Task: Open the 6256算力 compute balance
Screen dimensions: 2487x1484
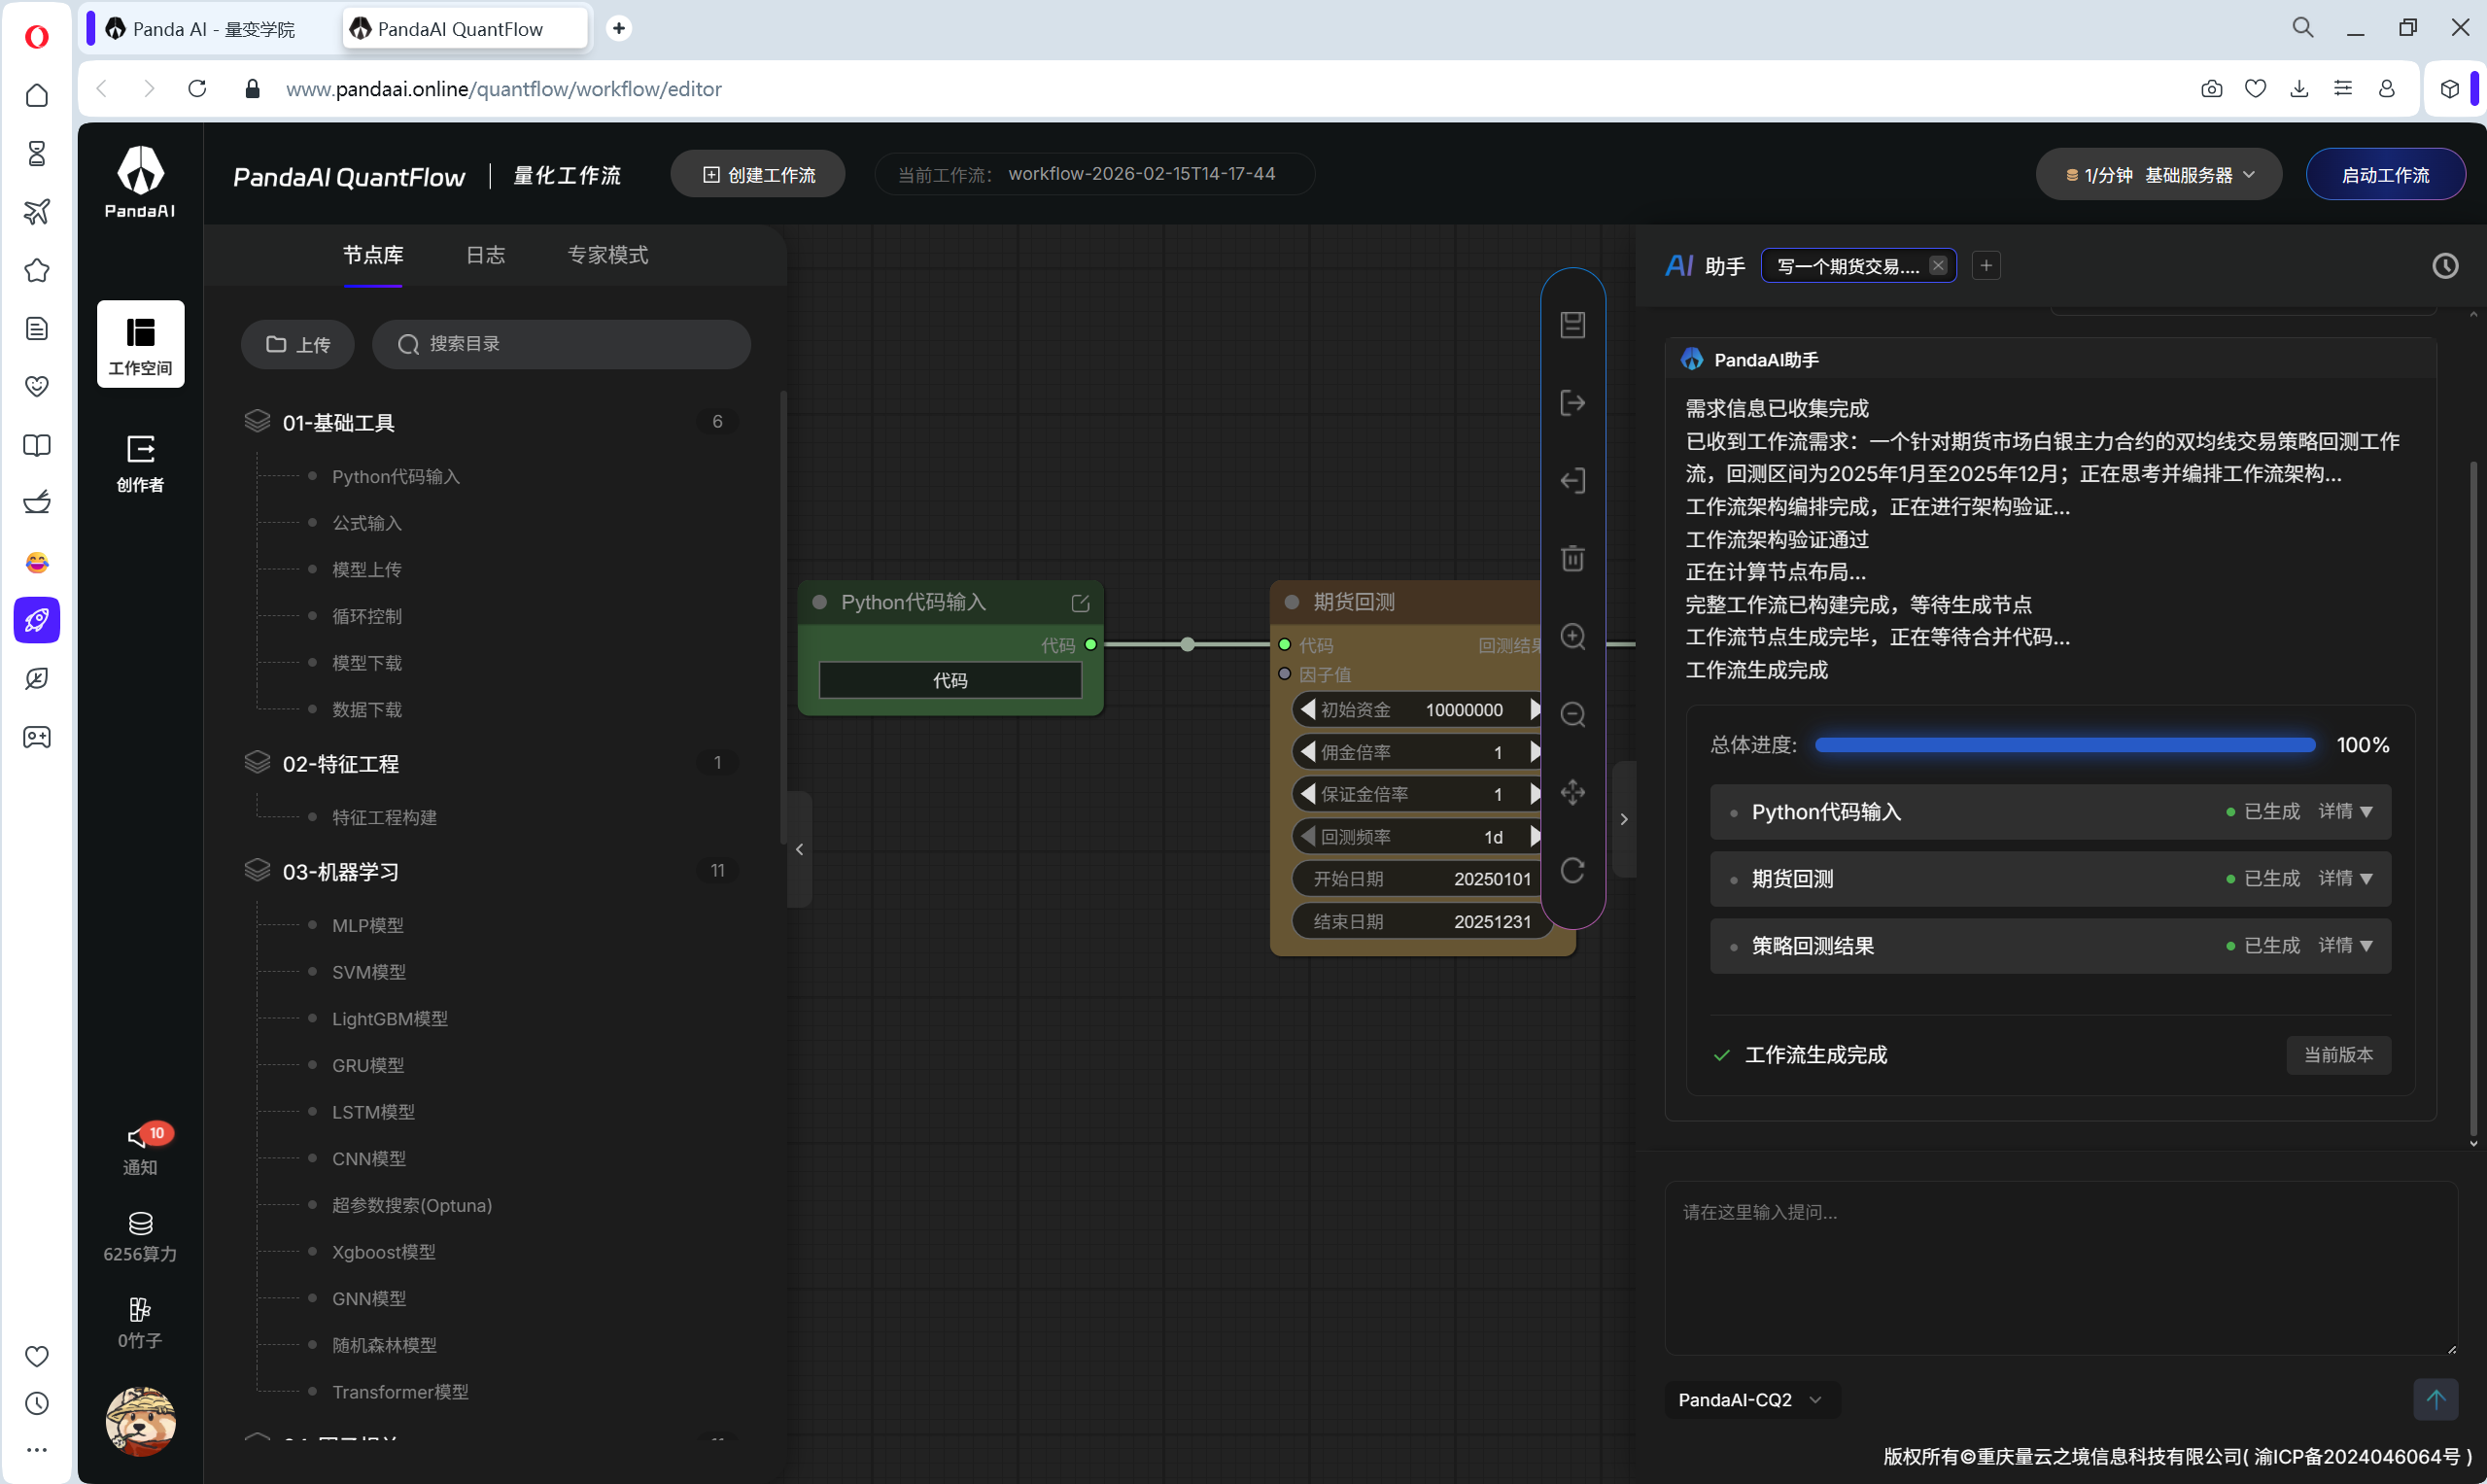Action: tap(140, 1237)
